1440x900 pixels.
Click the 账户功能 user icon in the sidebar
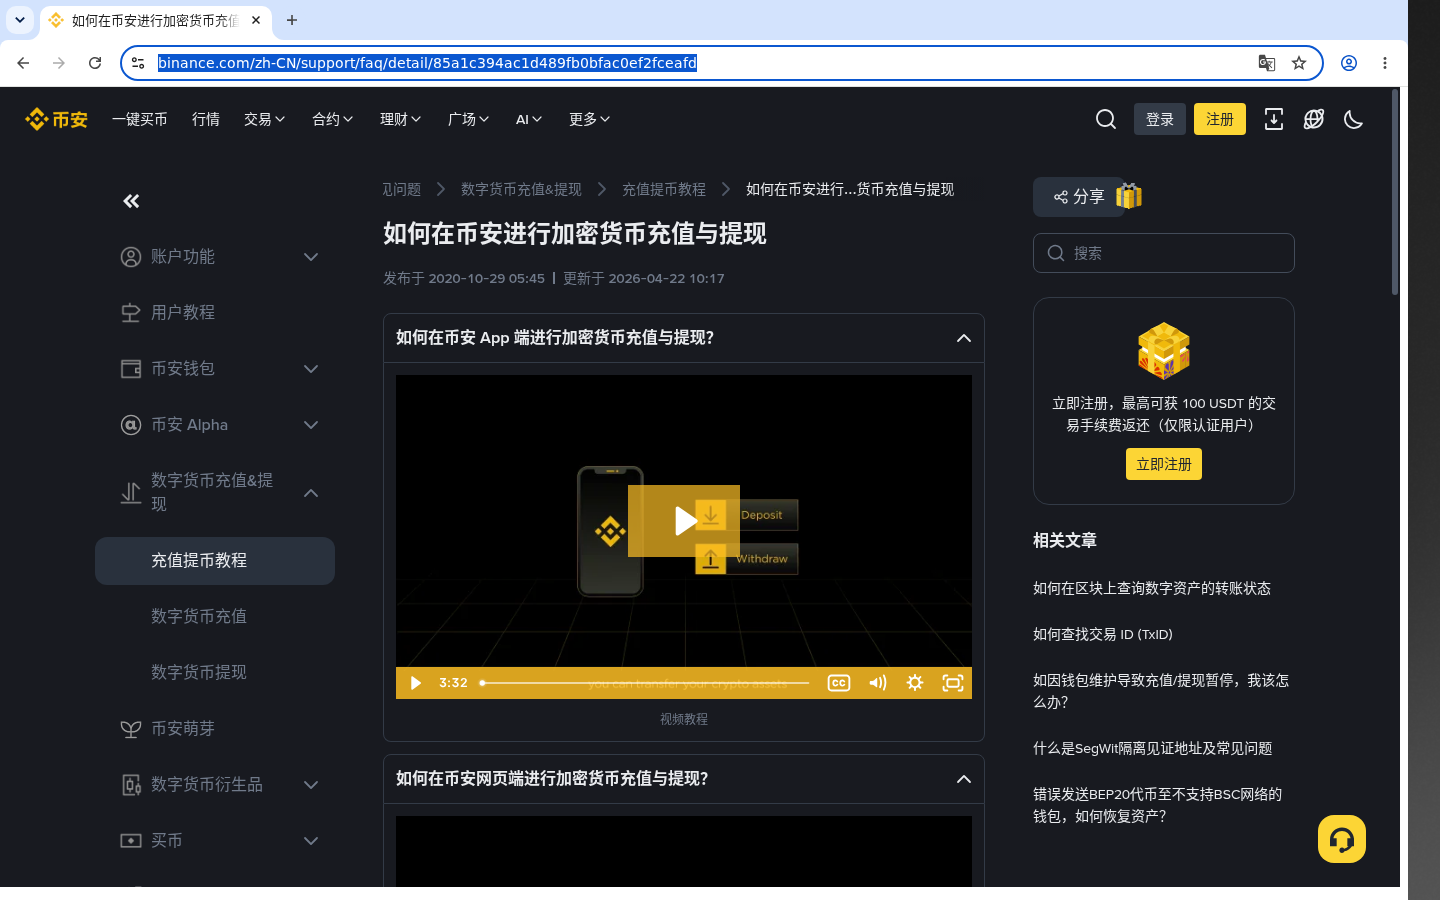131,257
